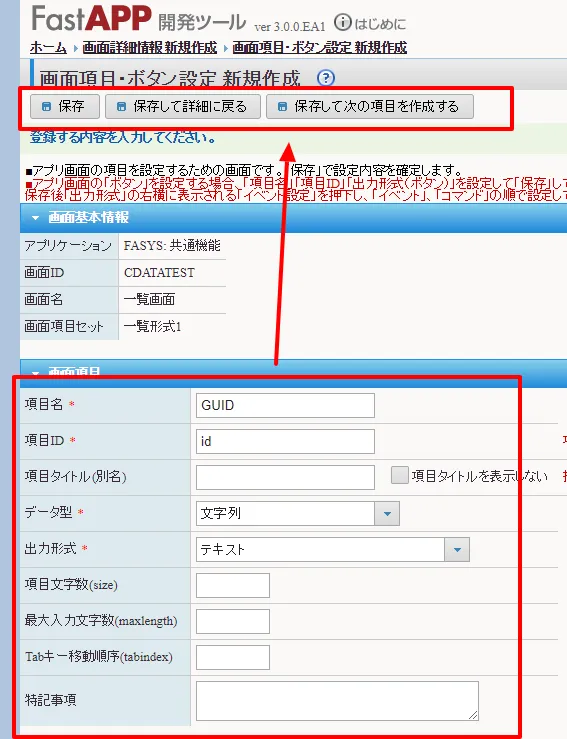567x739 pixels.
Task: Click the 一覧画面 screen name value
Action: 149,299
